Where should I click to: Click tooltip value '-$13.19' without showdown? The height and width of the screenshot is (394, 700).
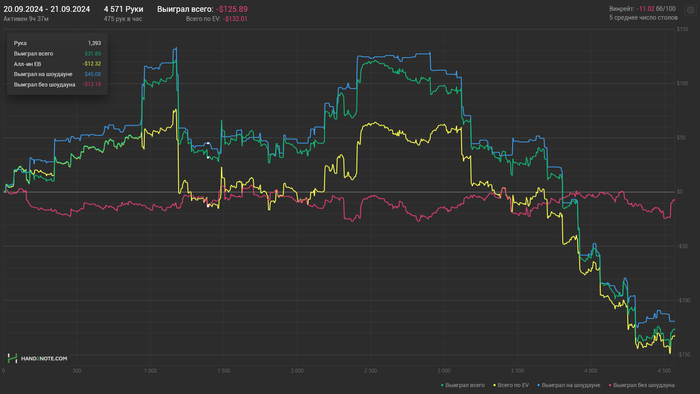[92, 84]
